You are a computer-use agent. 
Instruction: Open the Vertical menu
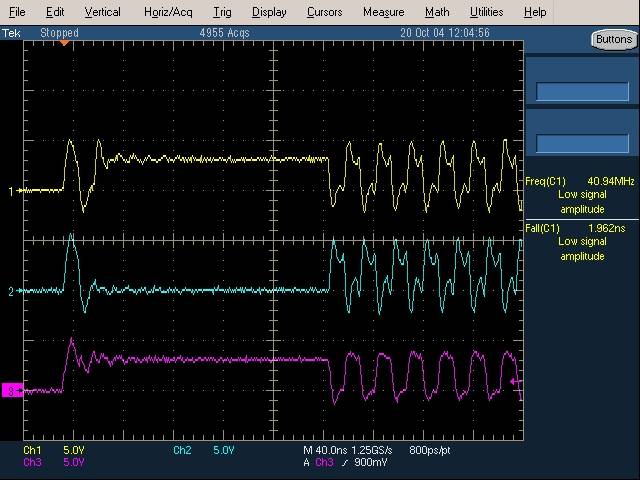coord(102,12)
